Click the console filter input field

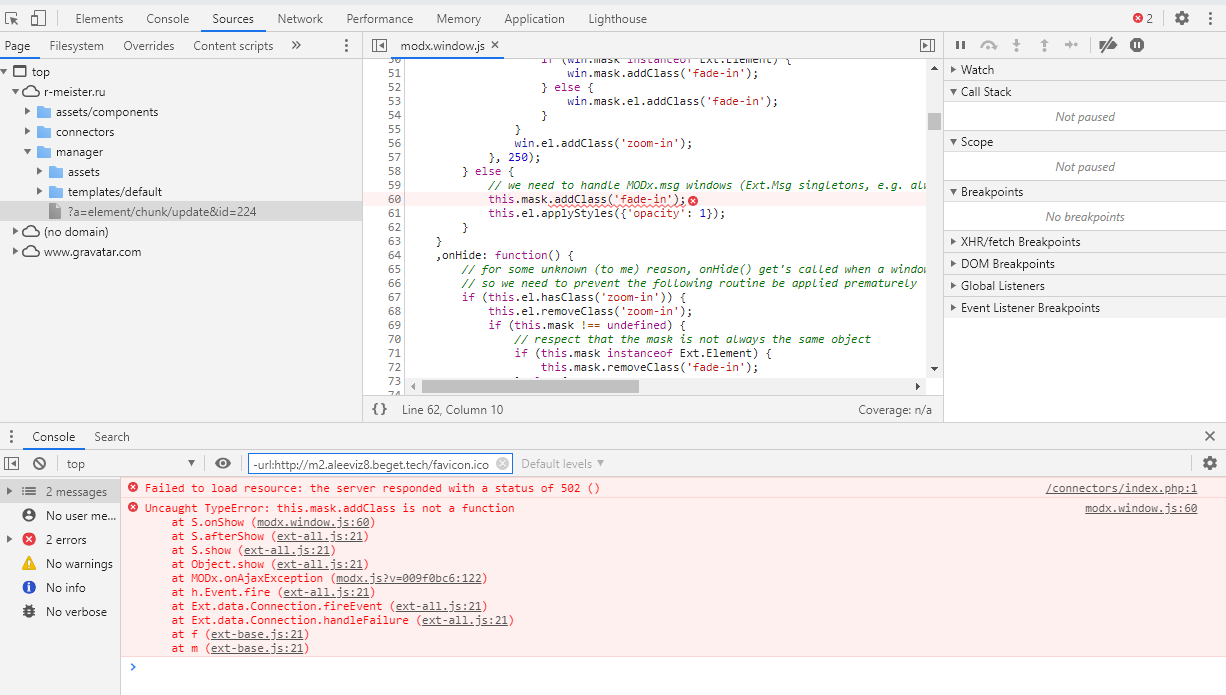pyautogui.click(x=380, y=464)
